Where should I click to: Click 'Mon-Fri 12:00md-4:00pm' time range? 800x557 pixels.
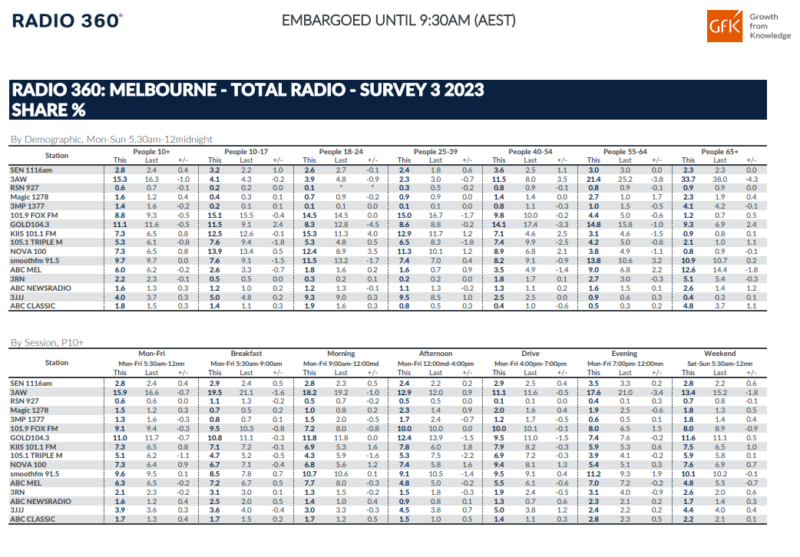coord(436,364)
